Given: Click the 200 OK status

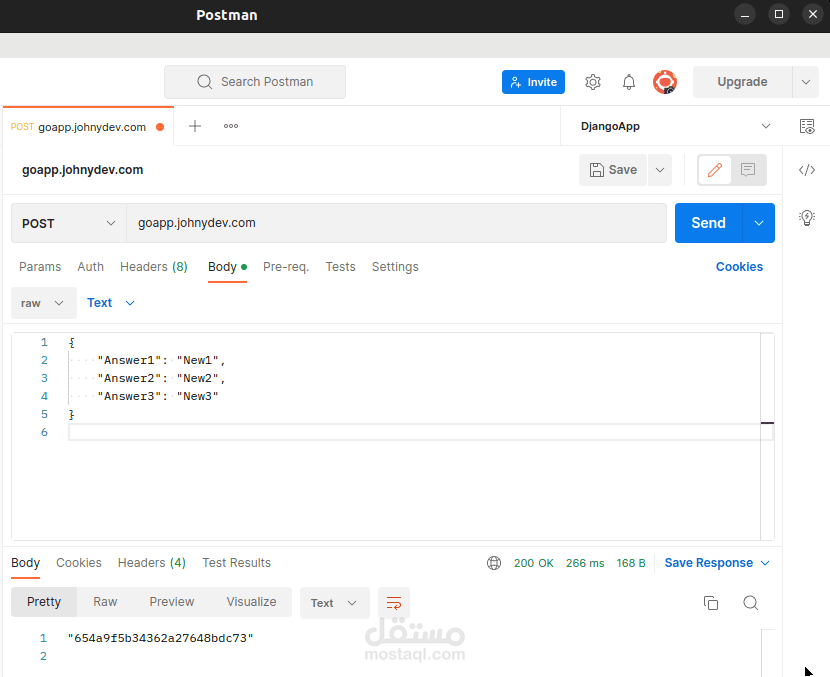Looking at the screenshot, I should pos(534,563).
